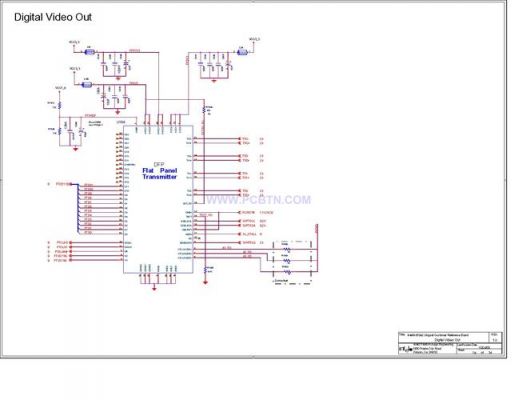Viewport: 518px width, 400px height.
Task: Click ground symbol under bottom-left resistor divider
Action: pyautogui.click(x=76, y=149)
